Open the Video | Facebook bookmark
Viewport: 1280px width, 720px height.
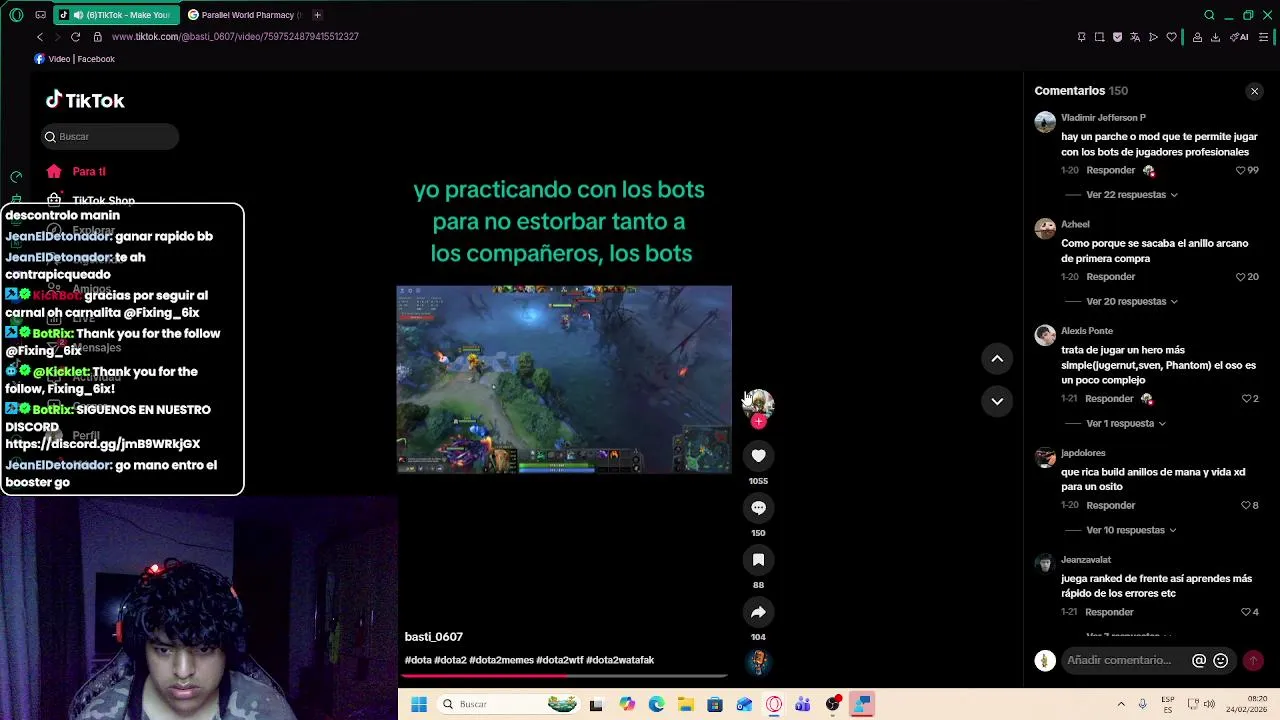tap(75, 59)
